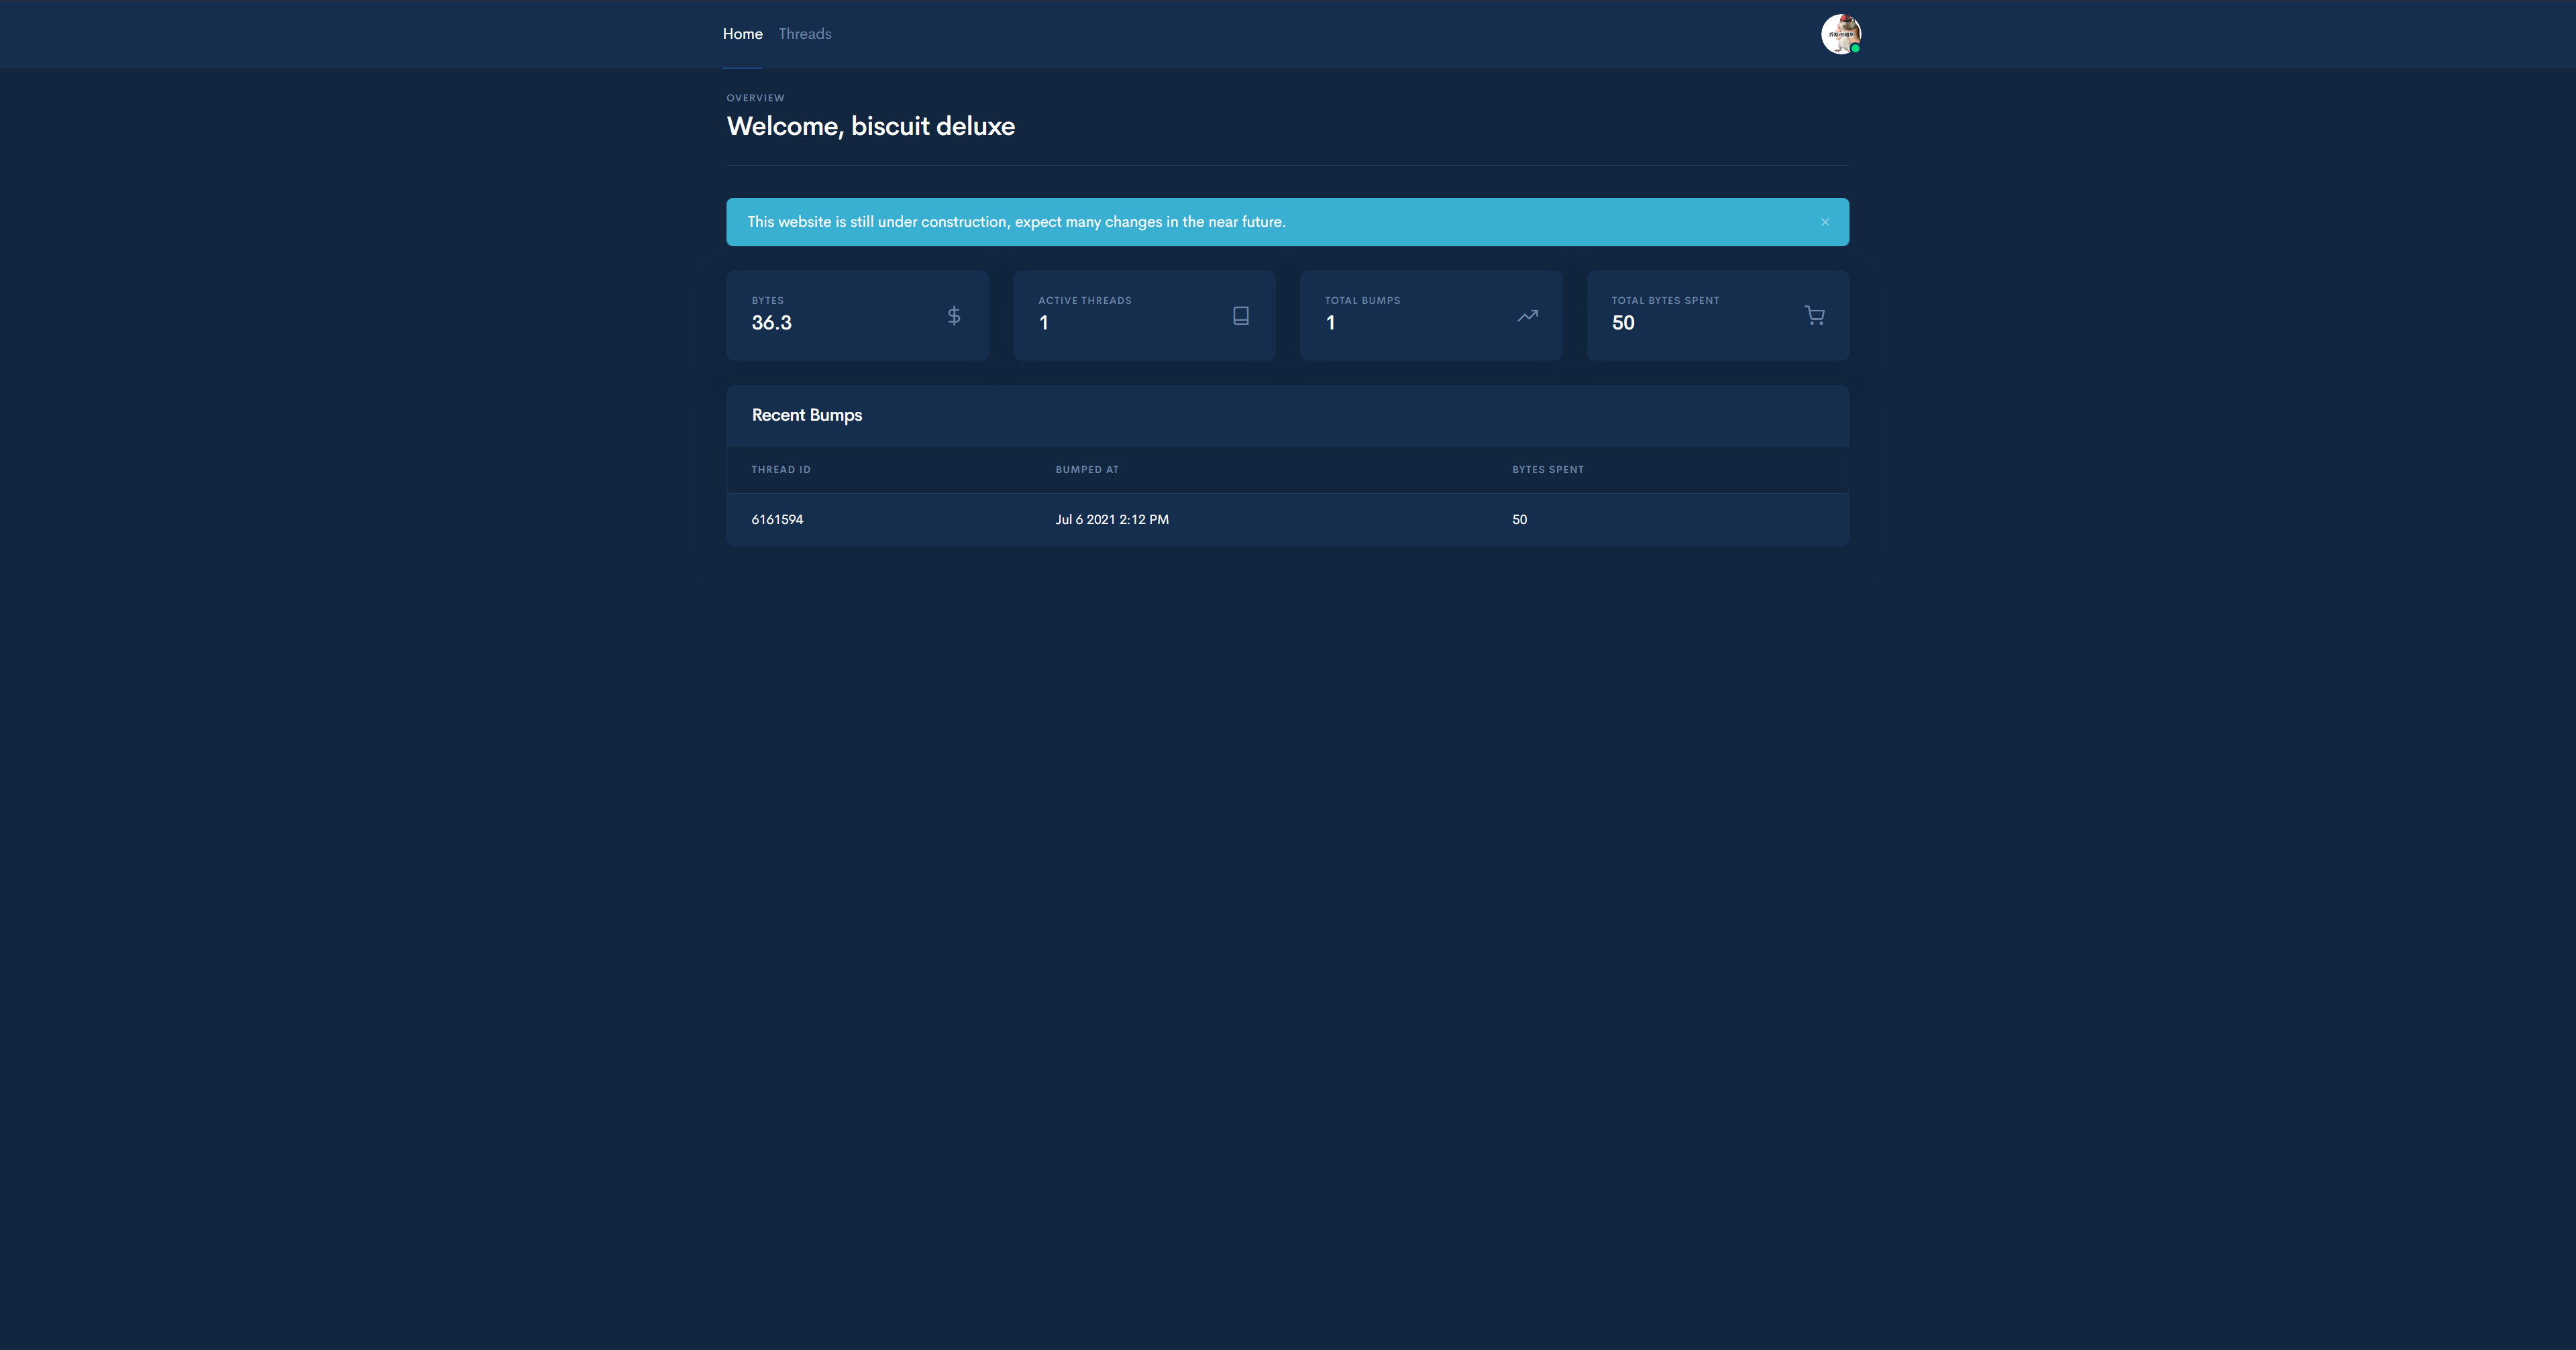Switch to the Threads tab
2576x1350 pixels.
point(804,34)
